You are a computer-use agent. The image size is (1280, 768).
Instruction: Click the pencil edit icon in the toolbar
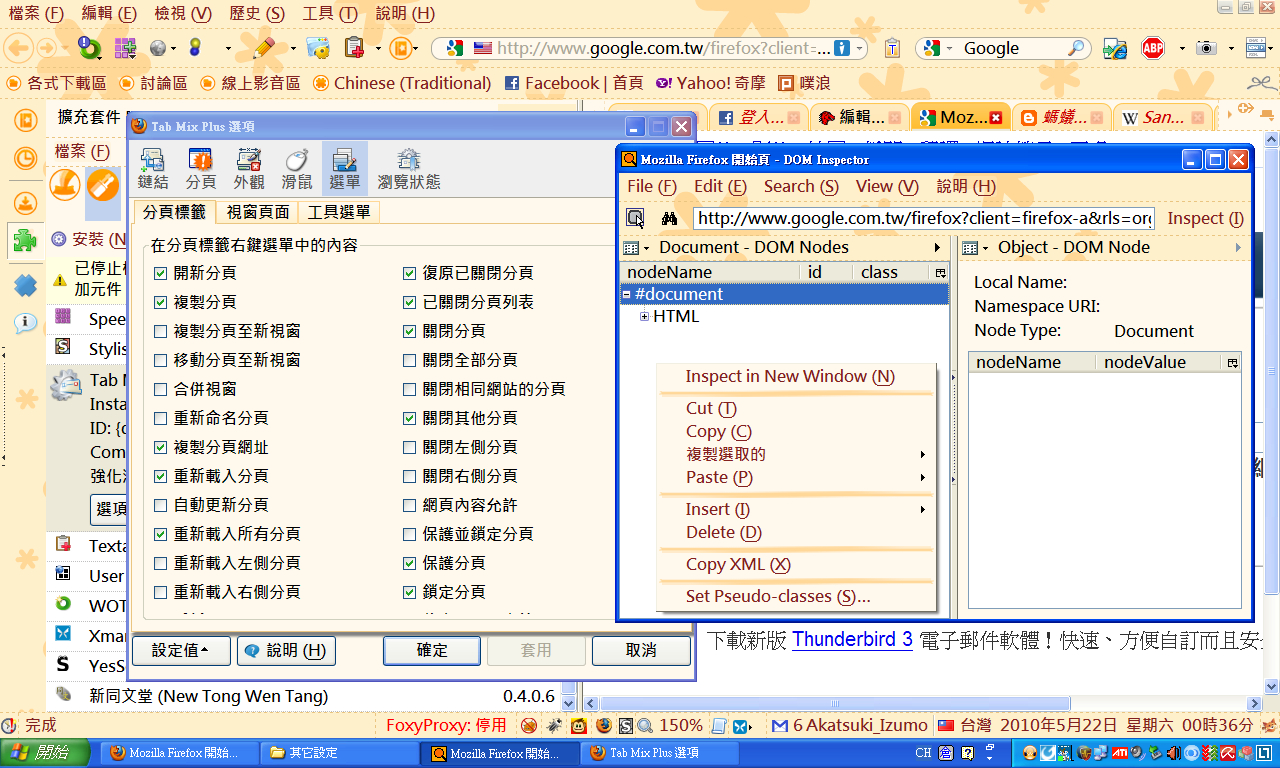click(x=263, y=48)
